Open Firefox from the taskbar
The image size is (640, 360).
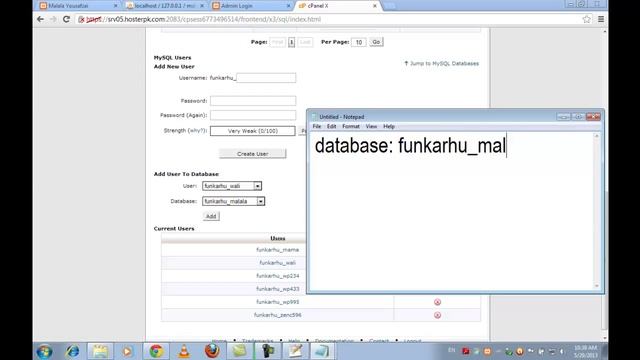(212, 351)
